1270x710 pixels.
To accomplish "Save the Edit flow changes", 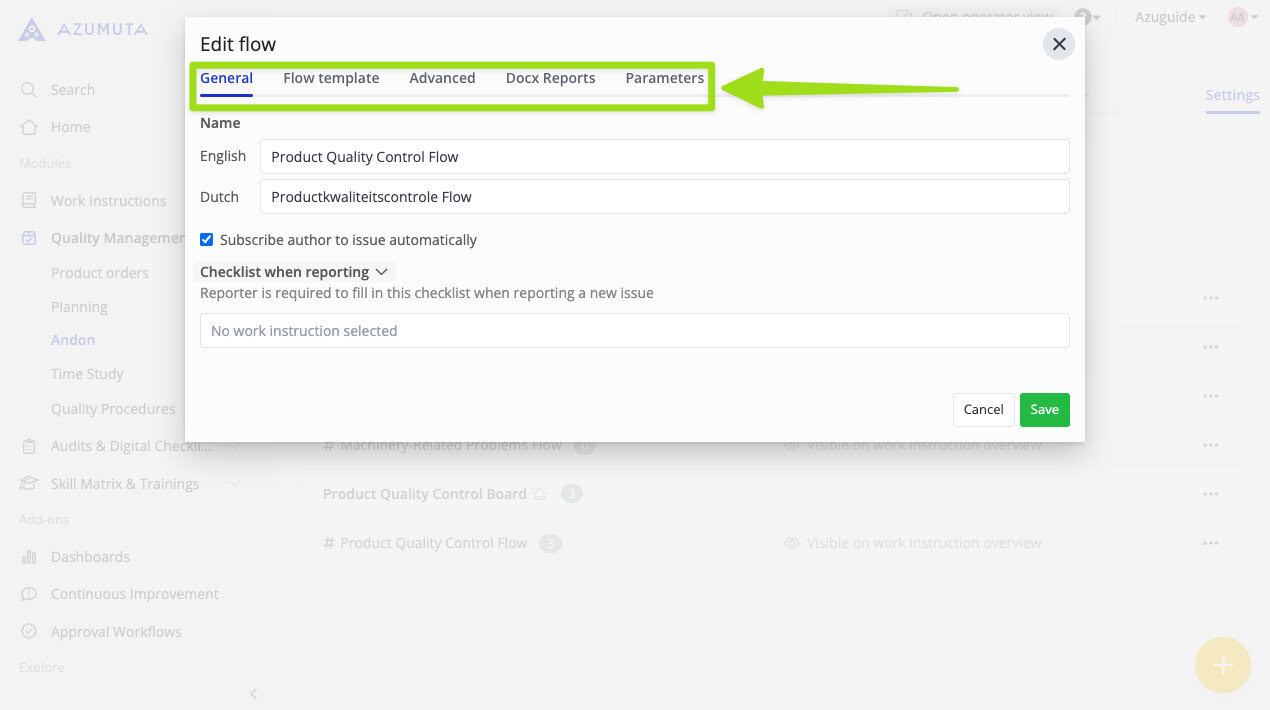I will coord(1044,409).
